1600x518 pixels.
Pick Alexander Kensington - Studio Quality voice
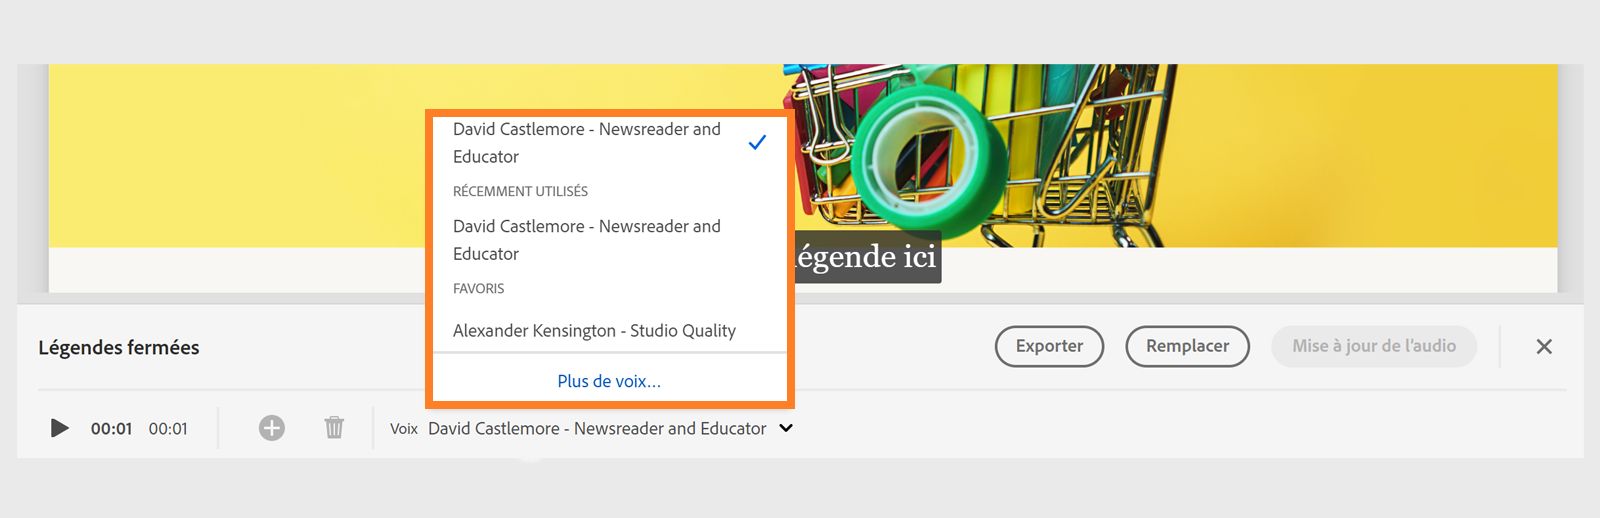(x=594, y=331)
